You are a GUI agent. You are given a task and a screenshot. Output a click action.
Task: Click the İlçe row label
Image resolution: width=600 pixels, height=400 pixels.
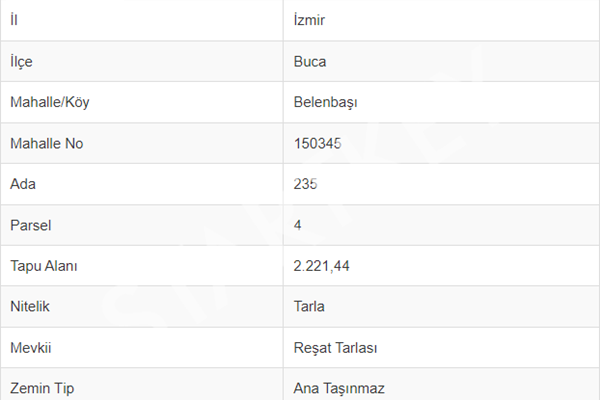point(21,62)
